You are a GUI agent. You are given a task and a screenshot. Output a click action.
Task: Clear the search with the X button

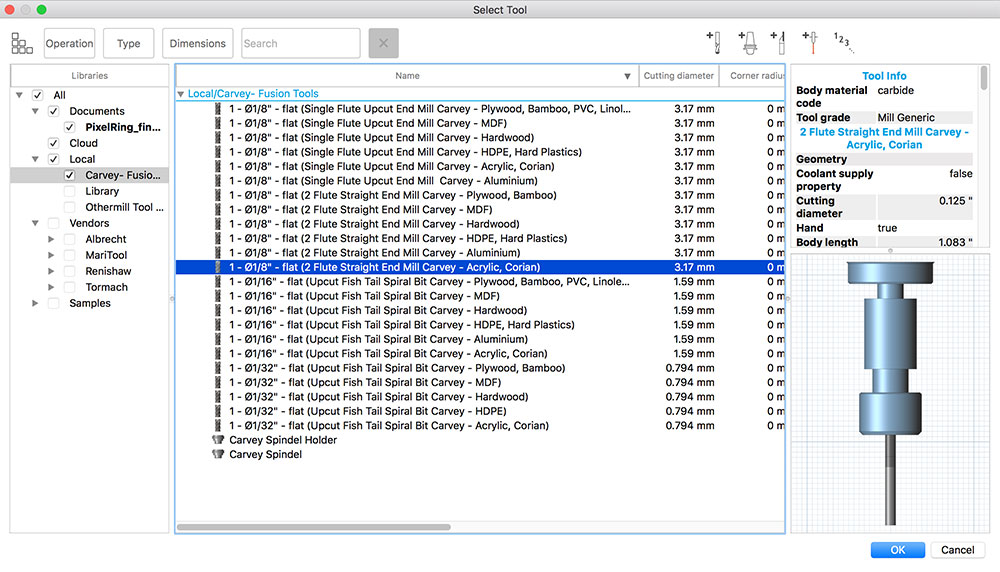(383, 43)
